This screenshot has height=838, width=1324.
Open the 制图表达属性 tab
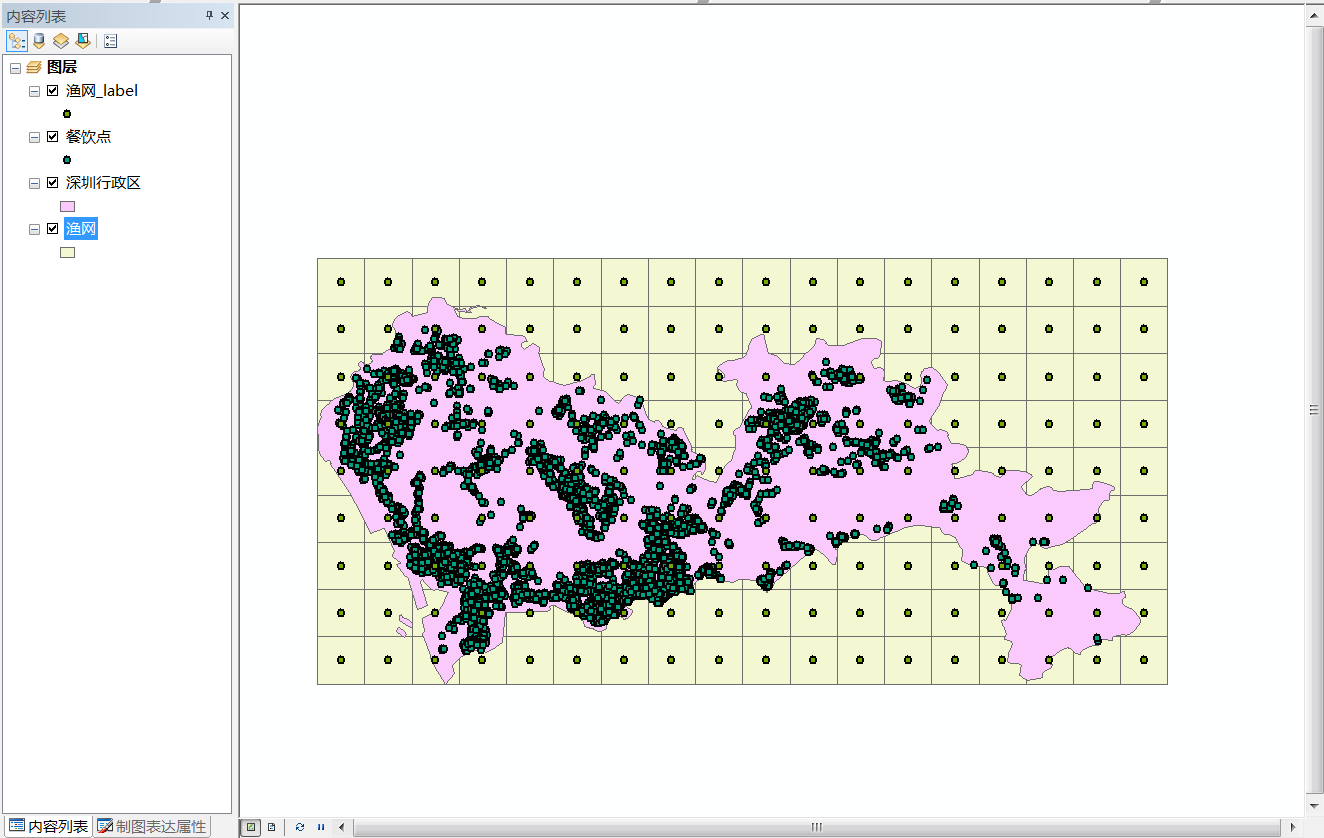point(152,827)
